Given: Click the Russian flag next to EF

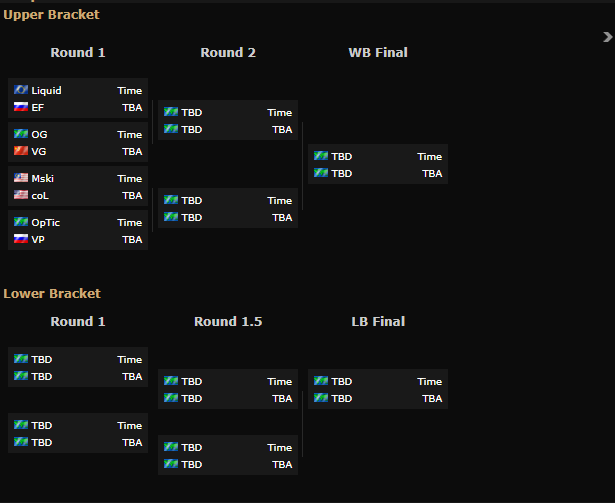Looking at the screenshot, I should tap(20, 107).
